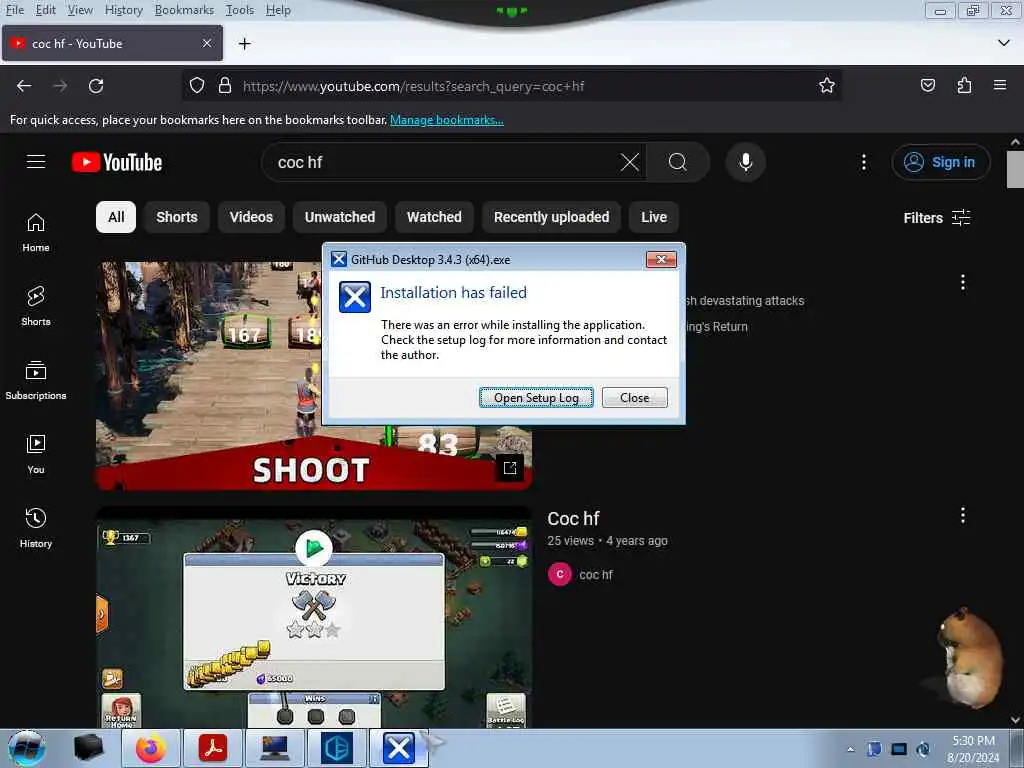Click the page vertical scrollbar thumb

pyautogui.click(x=1015, y=169)
